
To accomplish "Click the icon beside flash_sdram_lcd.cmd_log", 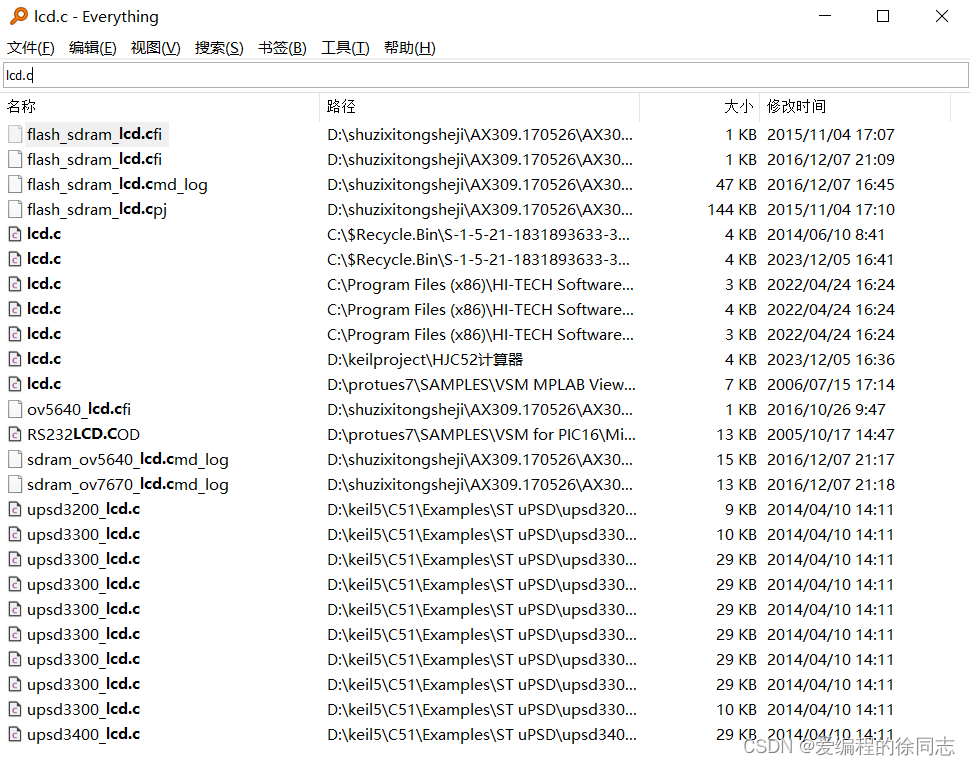I will tap(14, 183).
